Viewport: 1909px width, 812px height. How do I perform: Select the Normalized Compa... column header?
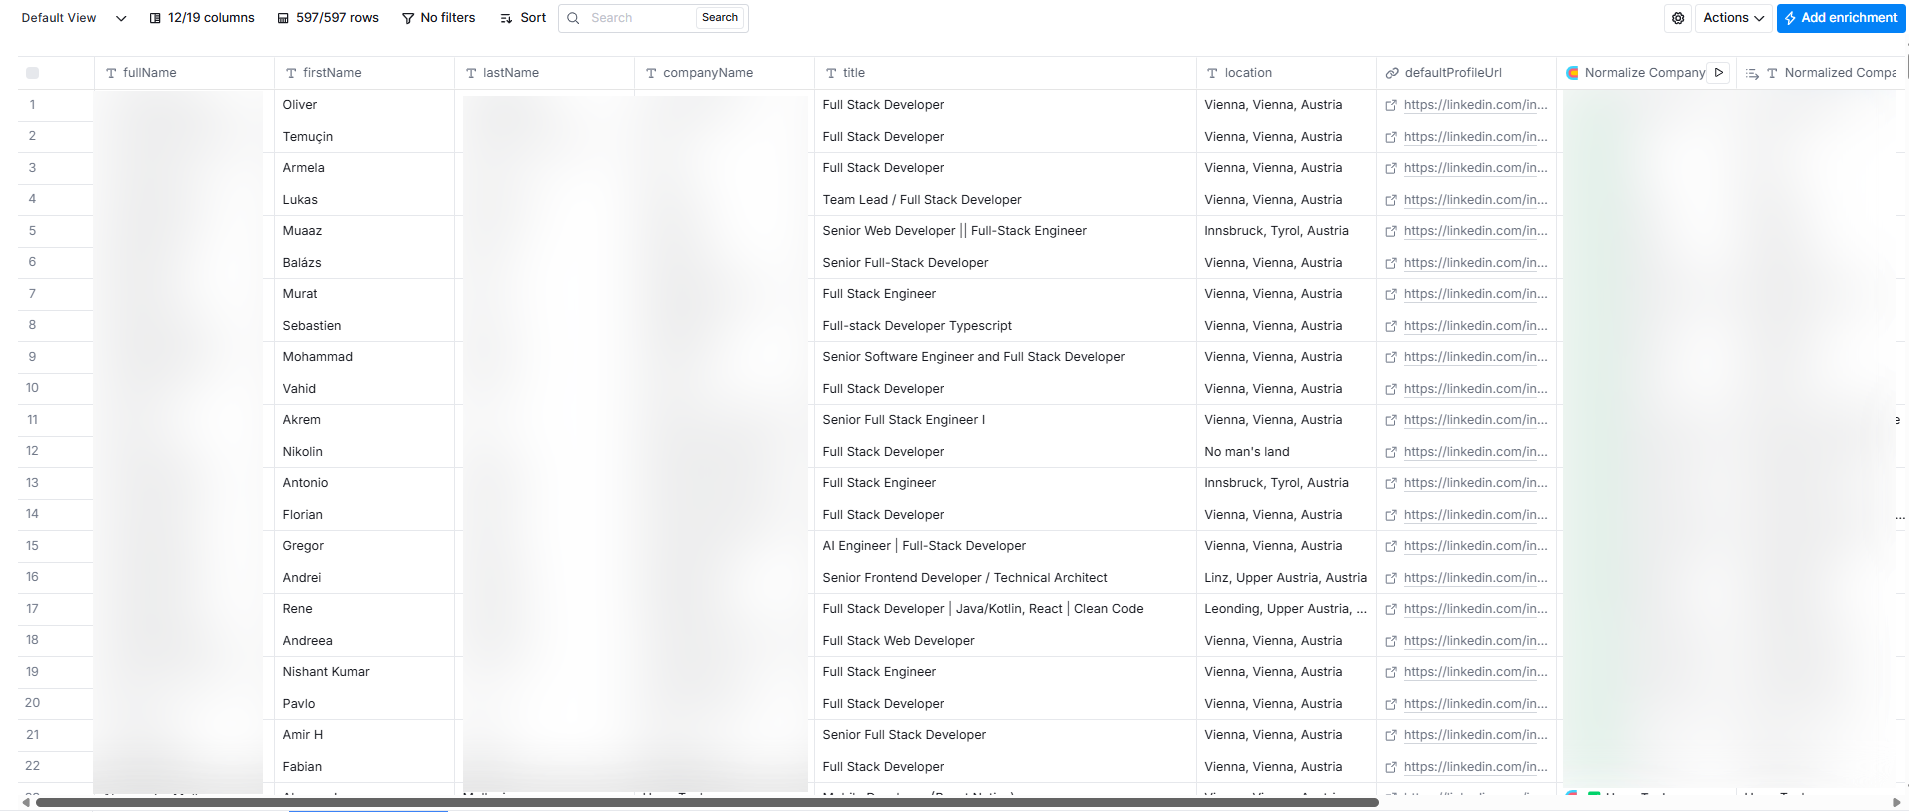[x=1821, y=73]
